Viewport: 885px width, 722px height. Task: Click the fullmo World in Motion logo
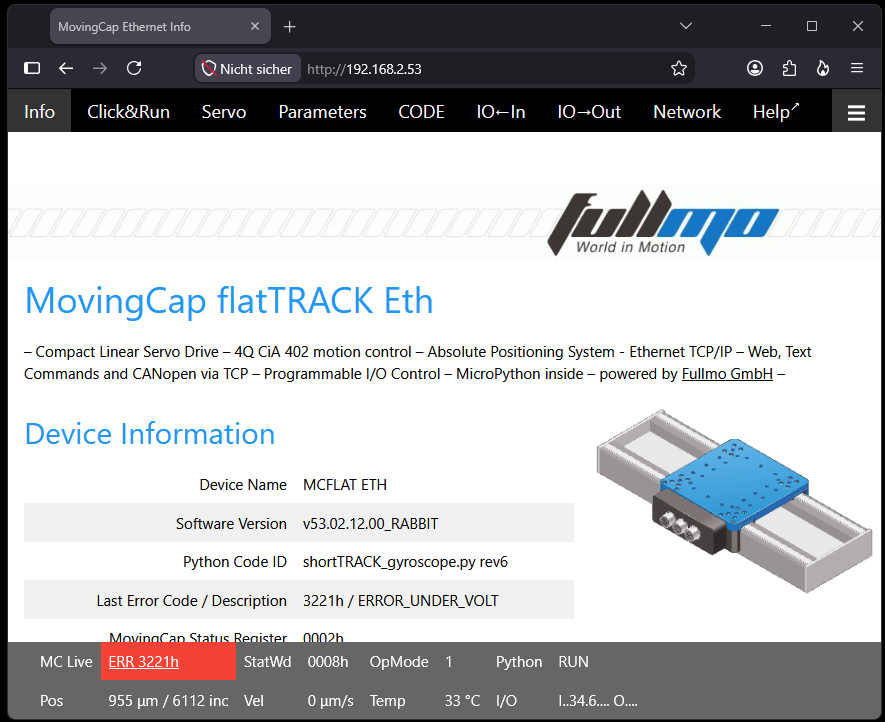(x=663, y=223)
